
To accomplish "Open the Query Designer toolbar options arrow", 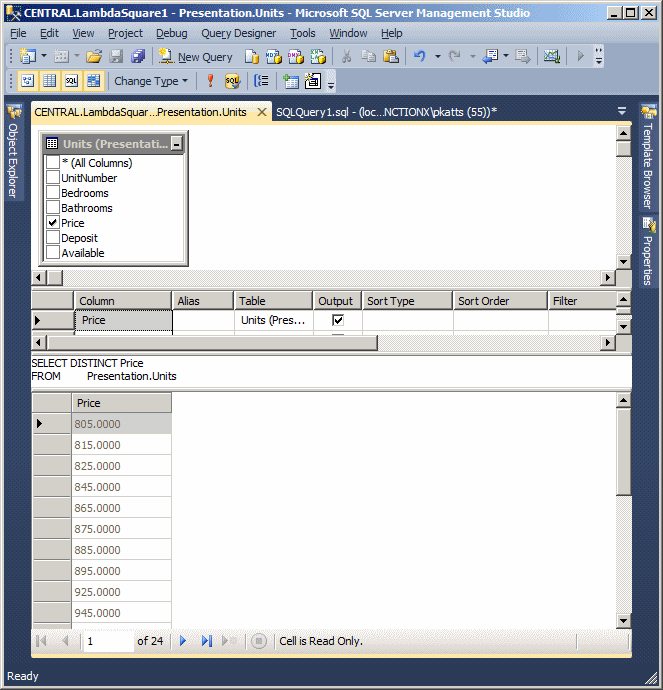I will 331,82.
